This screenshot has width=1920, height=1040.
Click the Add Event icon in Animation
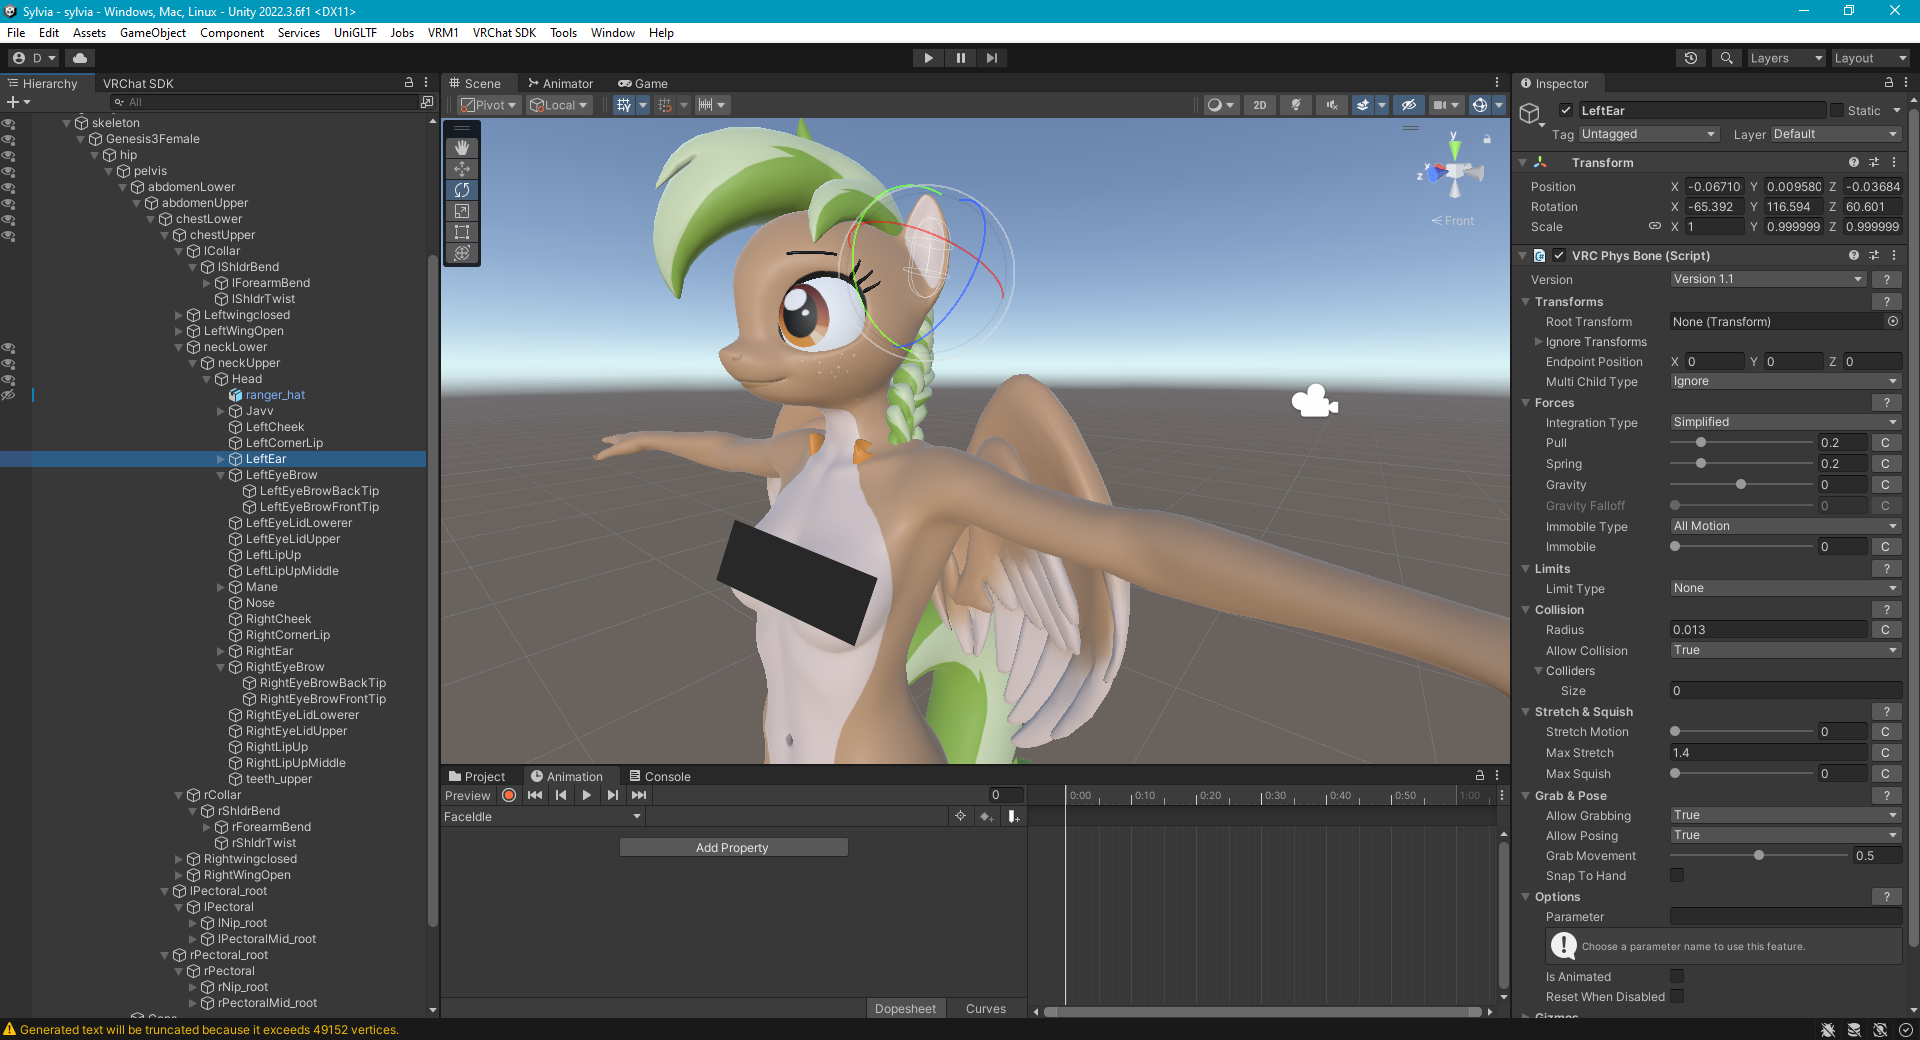pyautogui.click(x=1013, y=817)
